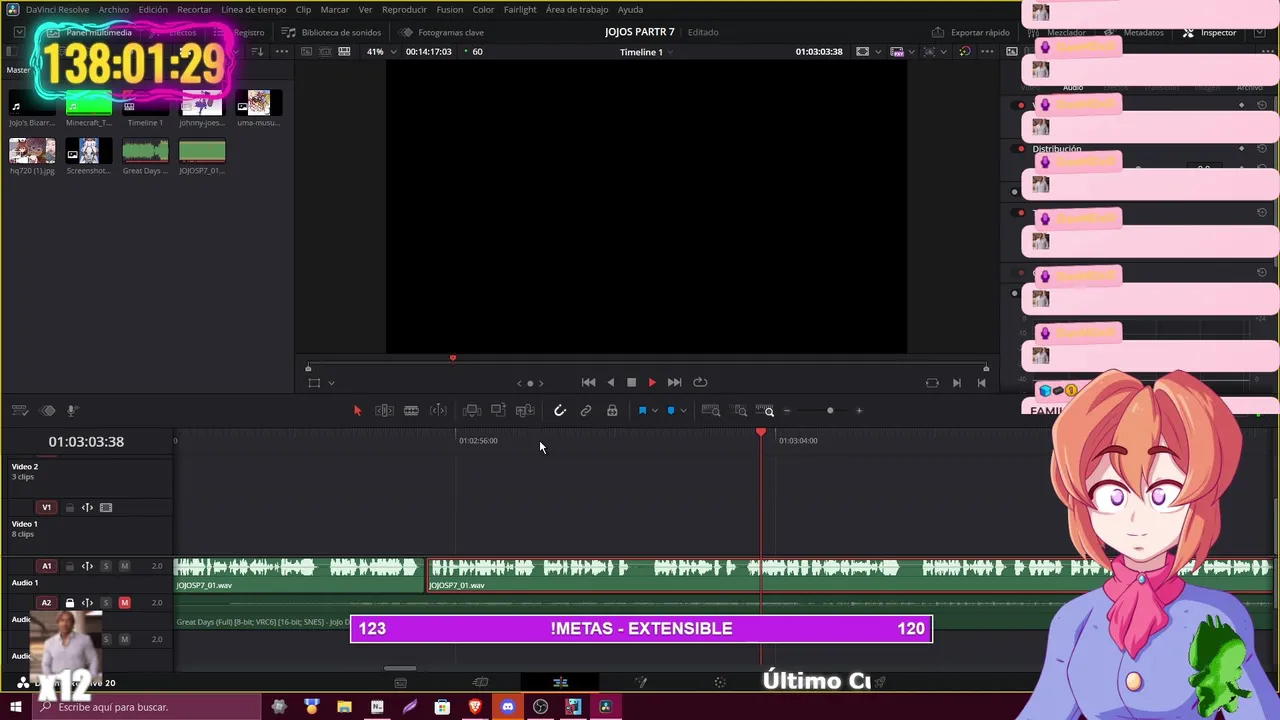
Task: Adjust the timeline zoom slider handle
Action: tap(830, 411)
